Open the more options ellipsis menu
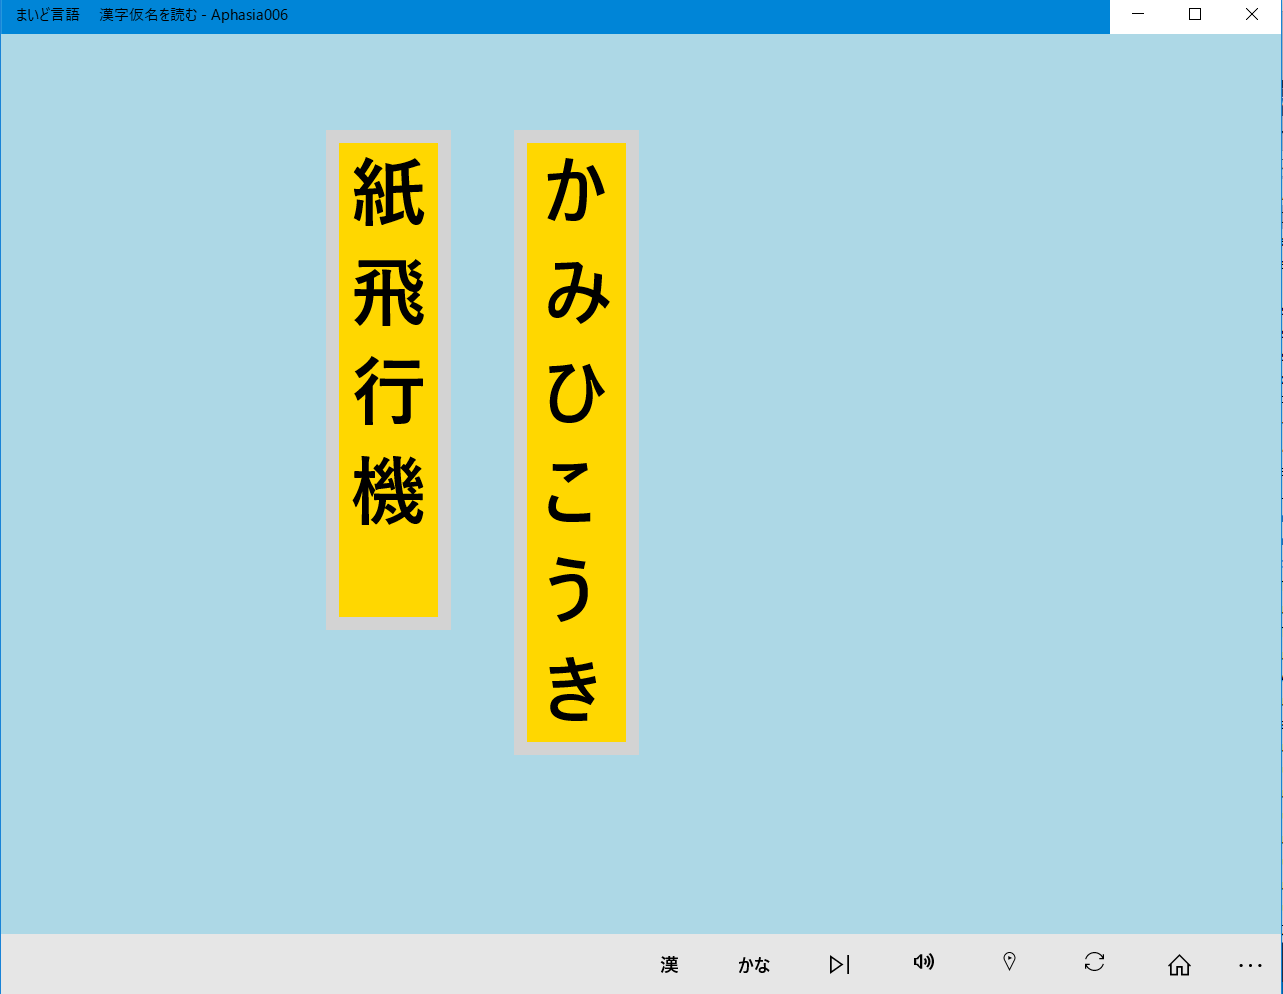 1250,965
